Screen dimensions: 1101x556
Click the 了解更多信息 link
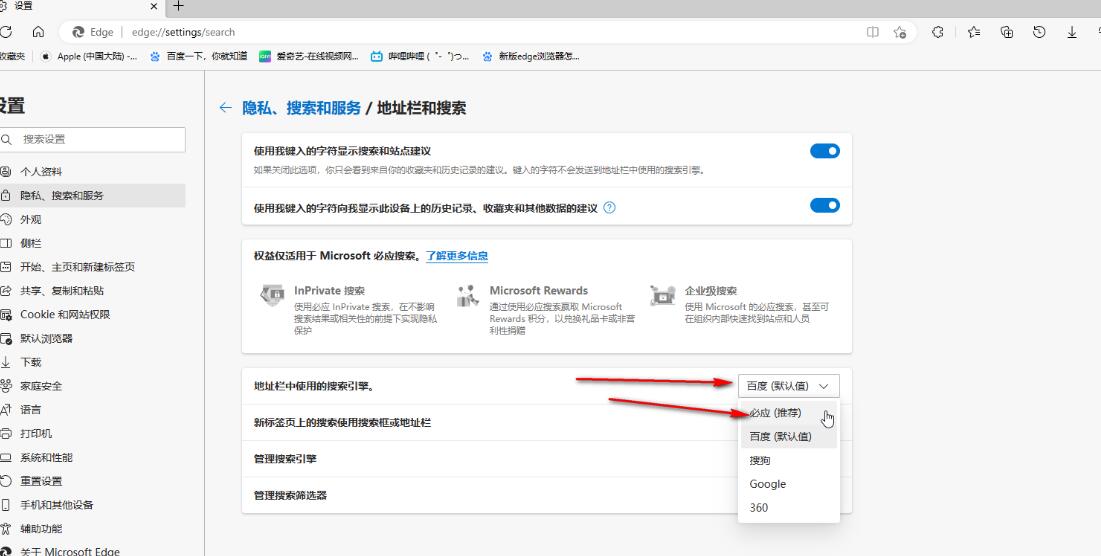pos(456,256)
